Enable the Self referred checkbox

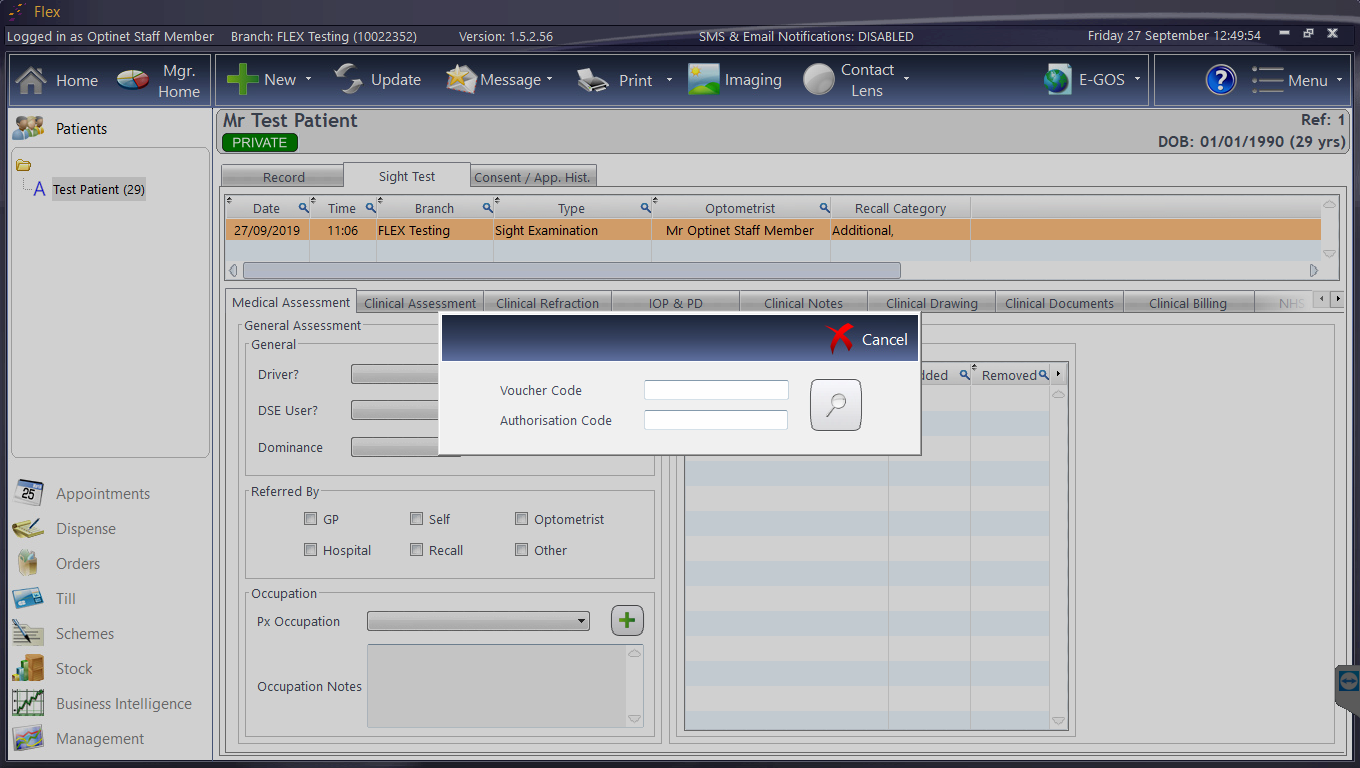tap(416, 518)
